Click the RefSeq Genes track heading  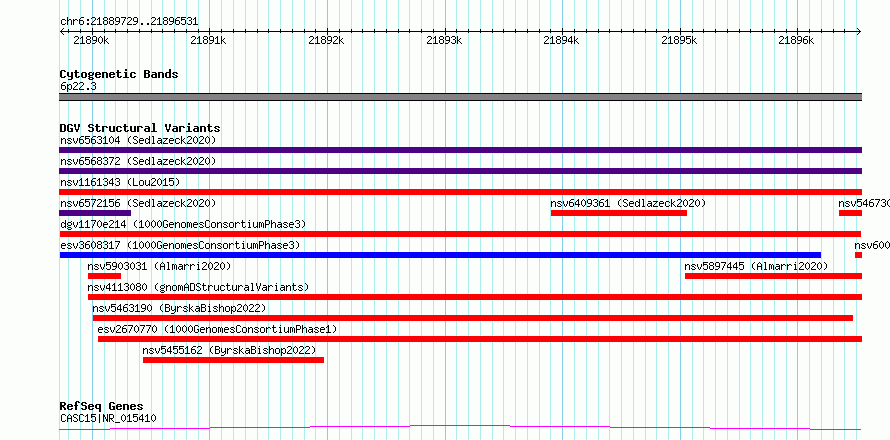pyautogui.click(x=101, y=406)
